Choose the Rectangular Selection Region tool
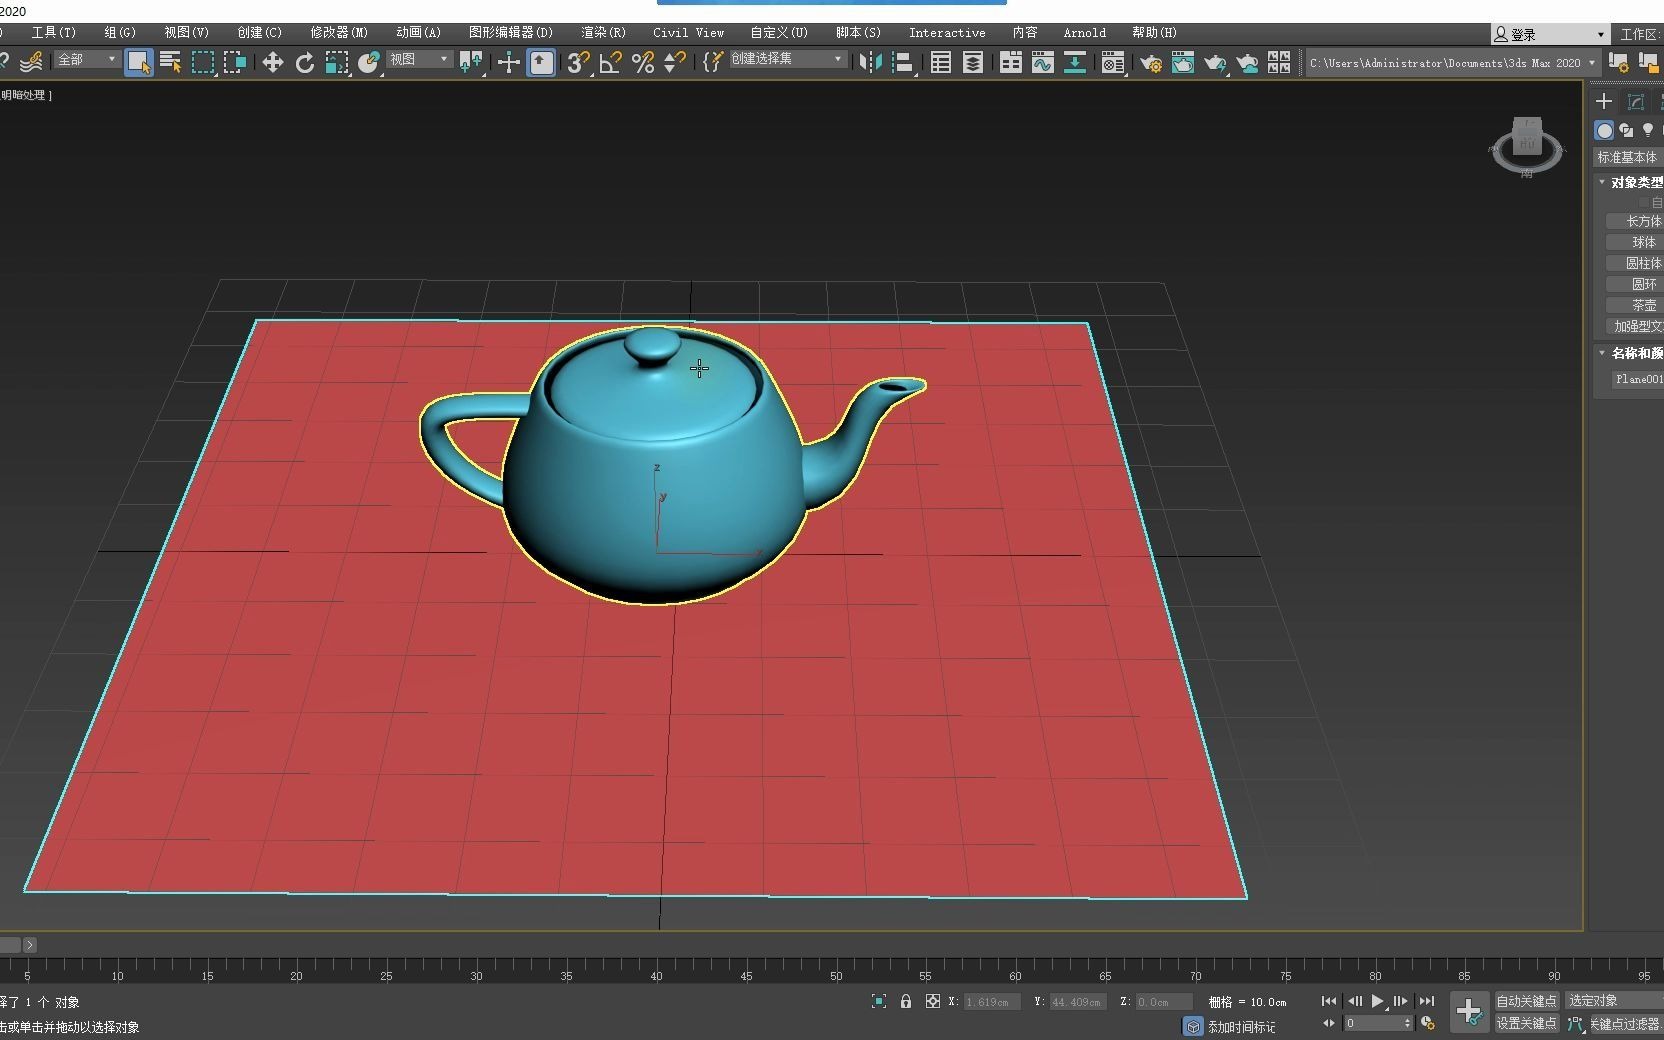This screenshot has width=1664, height=1040. (203, 62)
